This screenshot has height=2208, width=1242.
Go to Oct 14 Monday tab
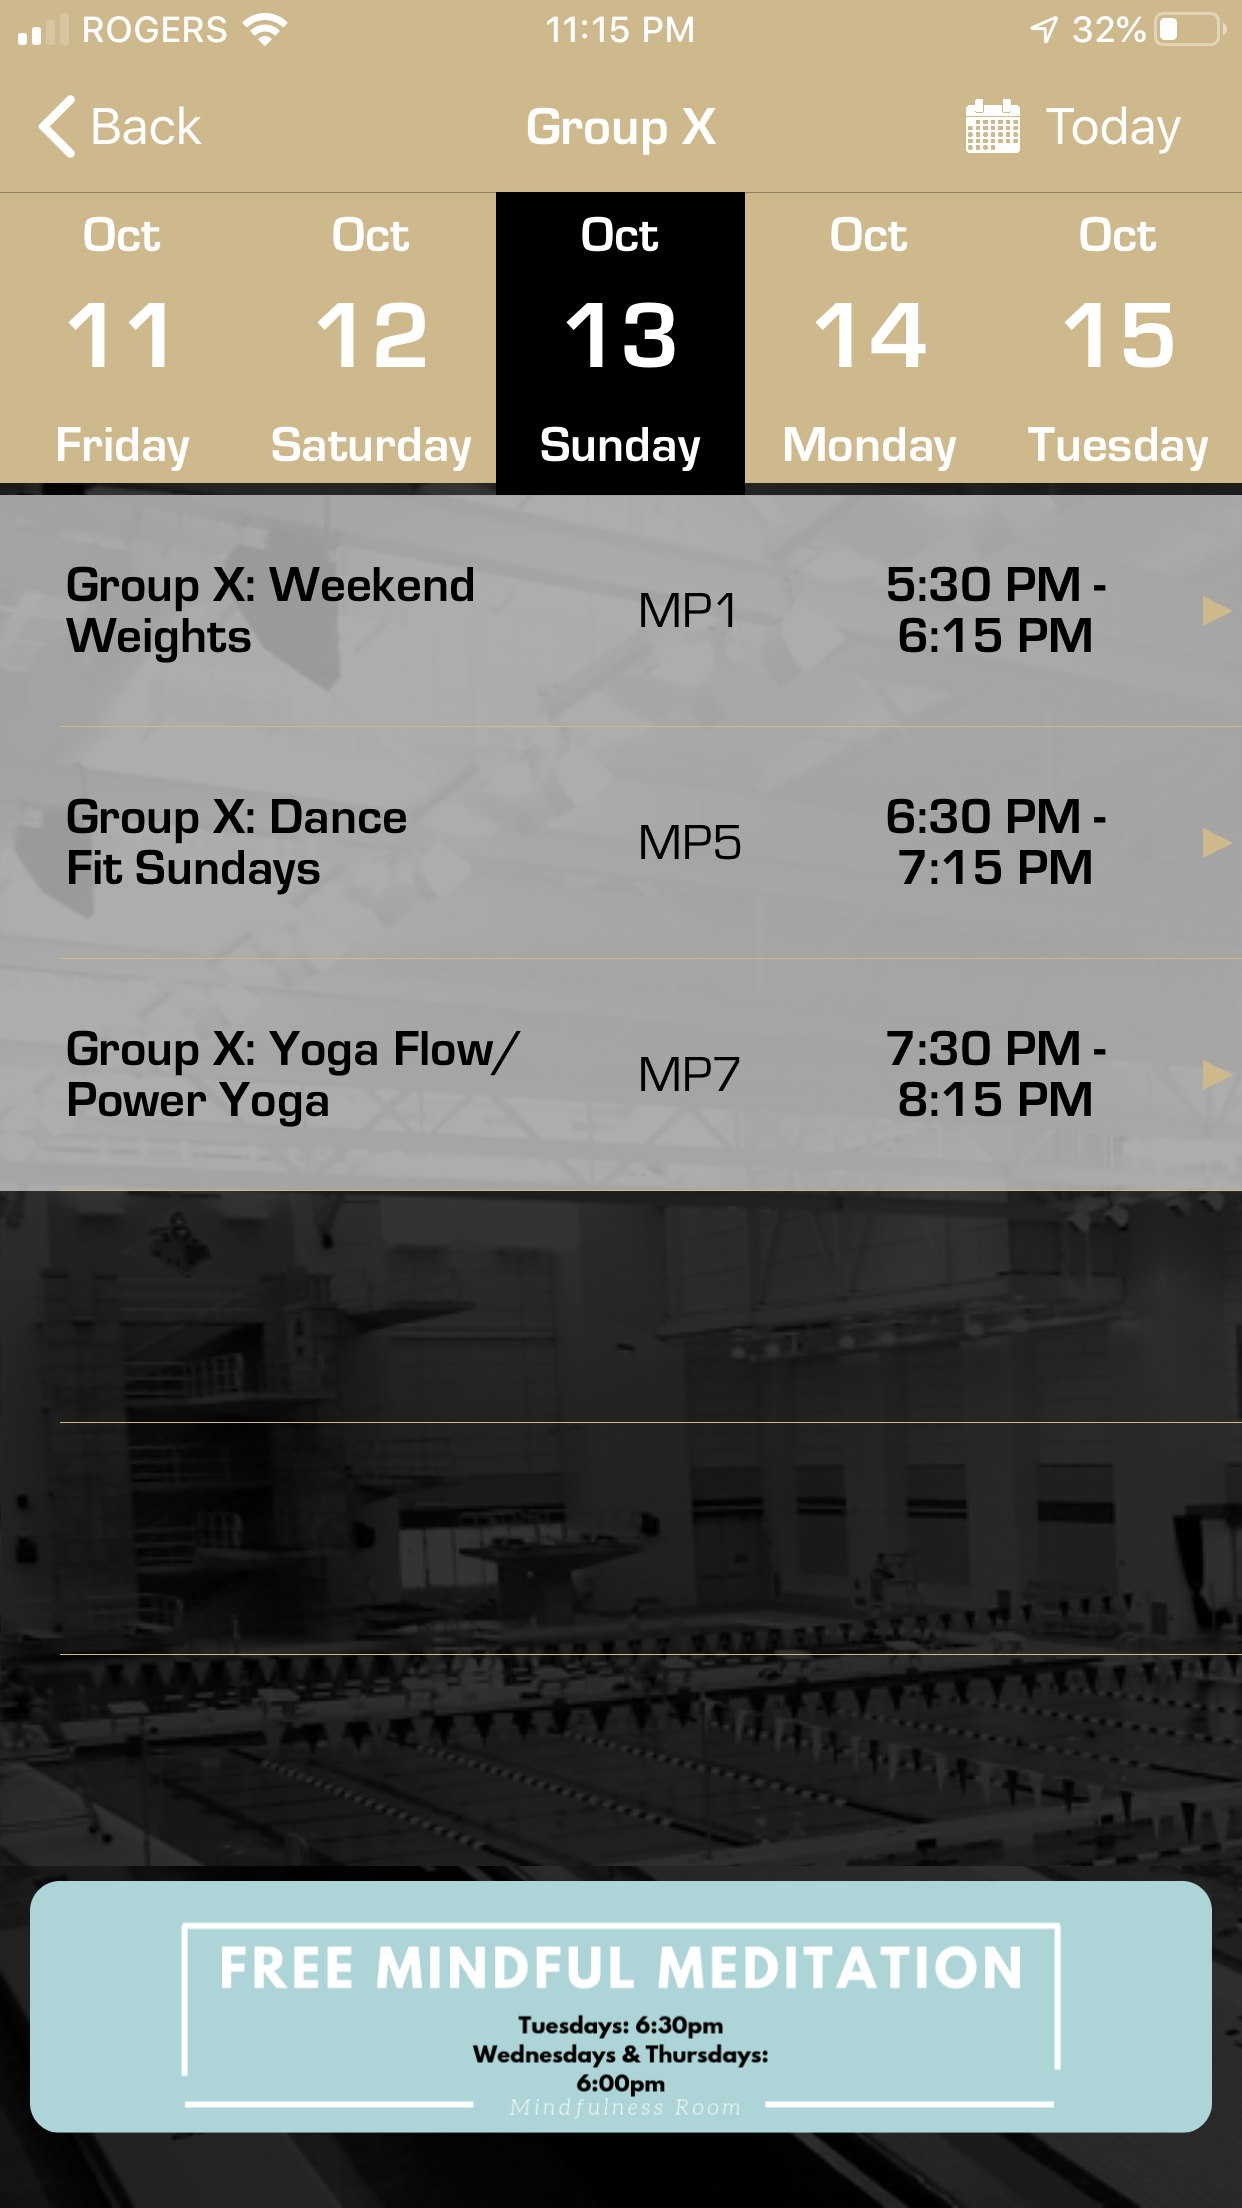pos(869,340)
